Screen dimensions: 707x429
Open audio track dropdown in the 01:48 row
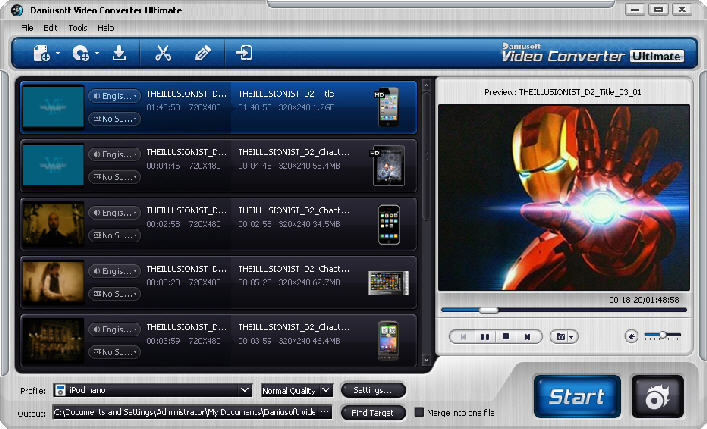pos(114,96)
